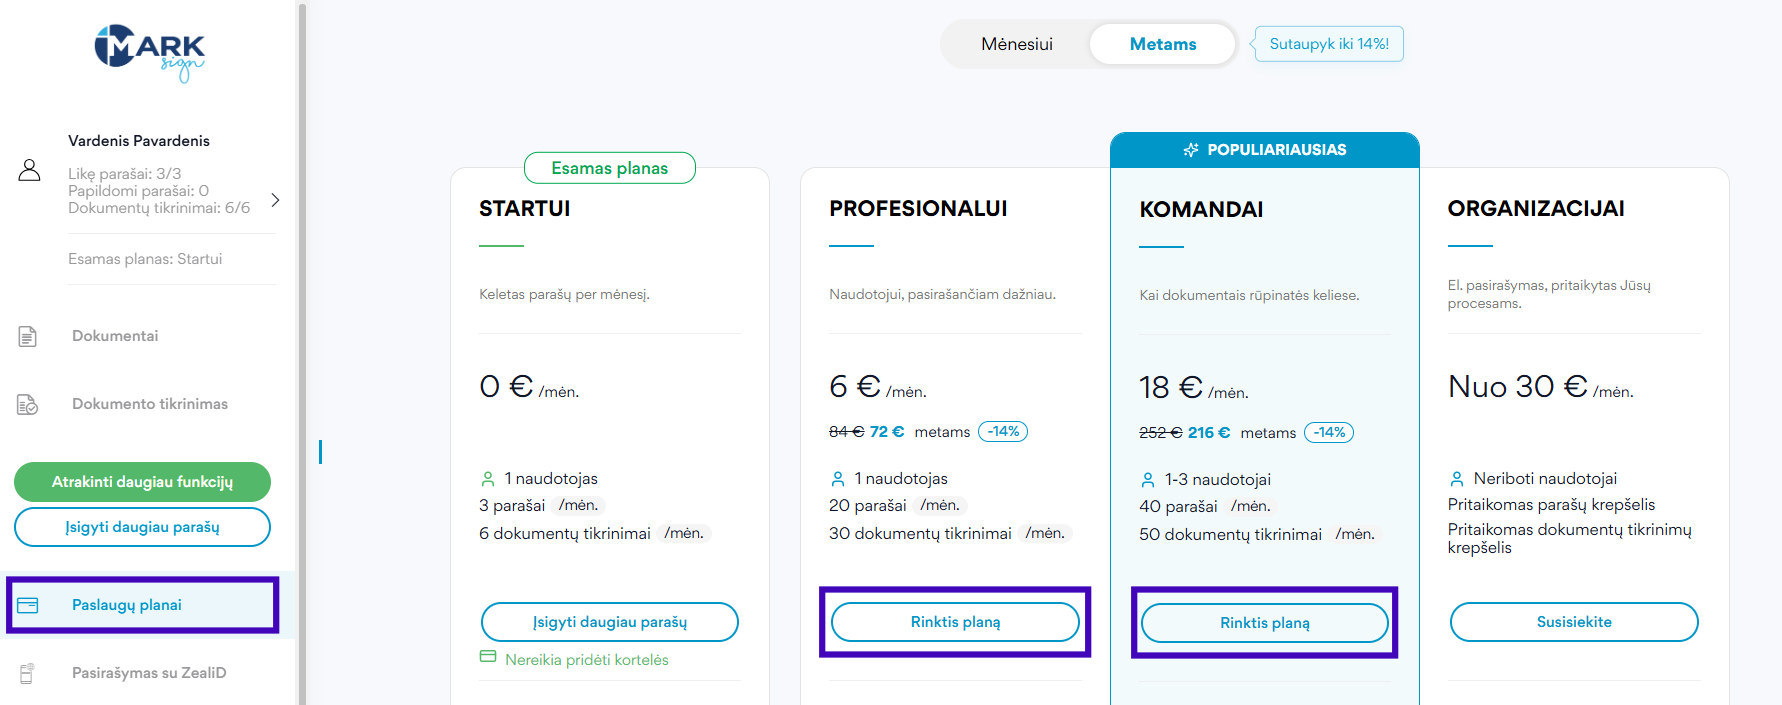The width and height of the screenshot is (1782, 705).
Task: Click the MarkSign logo
Action: [149, 52]
